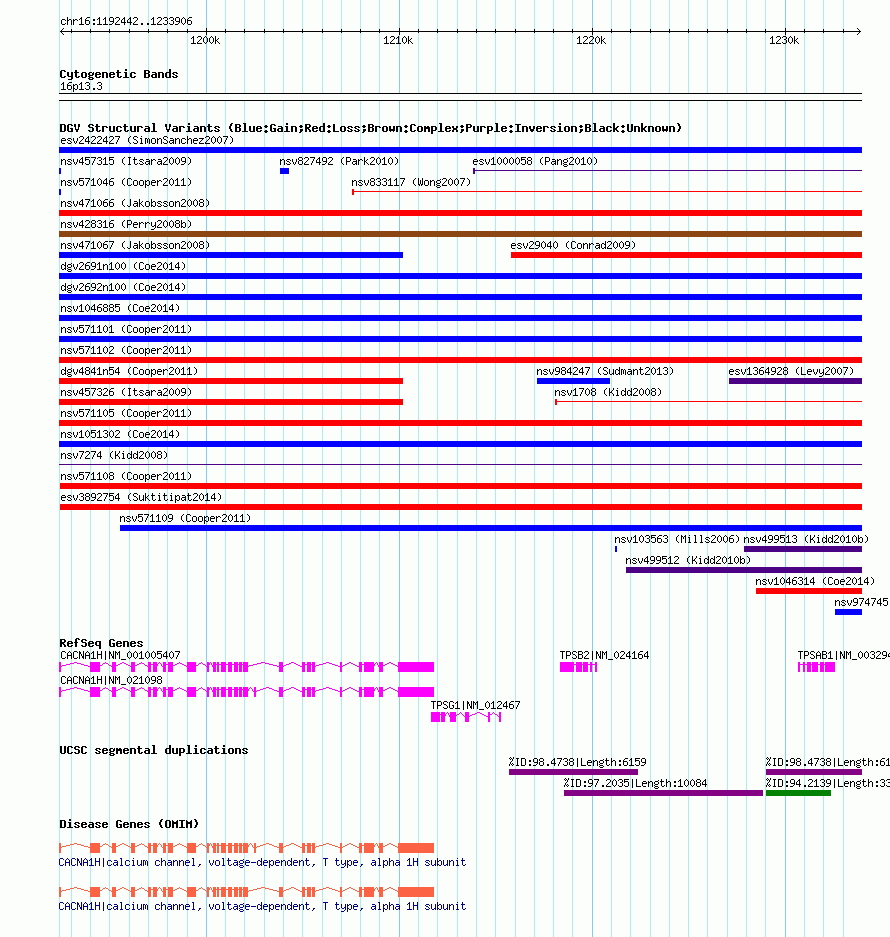The height and width of the screenshot is (937, 890).
Task: Select dgv4841n54 (Cooper2011) label
Action: click(129, 370)
